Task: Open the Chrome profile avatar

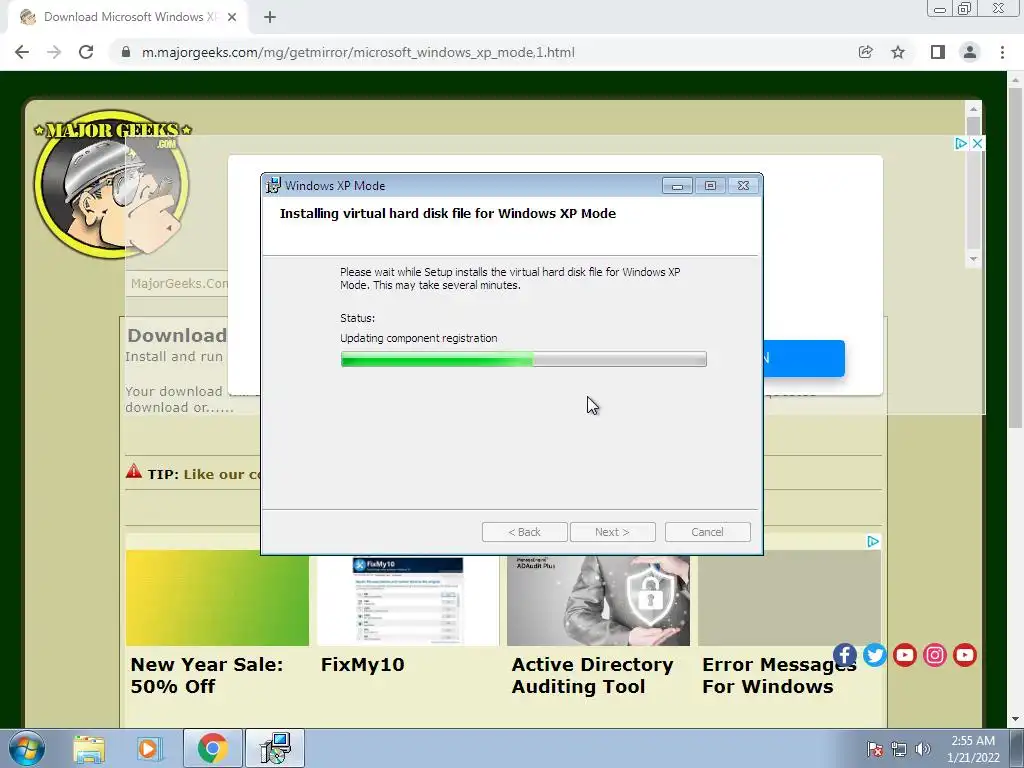Action: click(970, 52)
